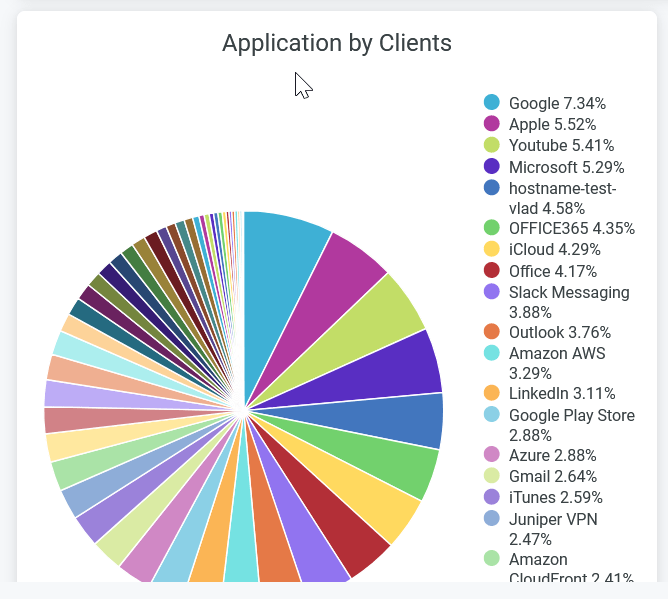Click the Office 4.17% legend color dot
Image resolution: width=668 pixels, height=599 pixels.
[492, 270]
